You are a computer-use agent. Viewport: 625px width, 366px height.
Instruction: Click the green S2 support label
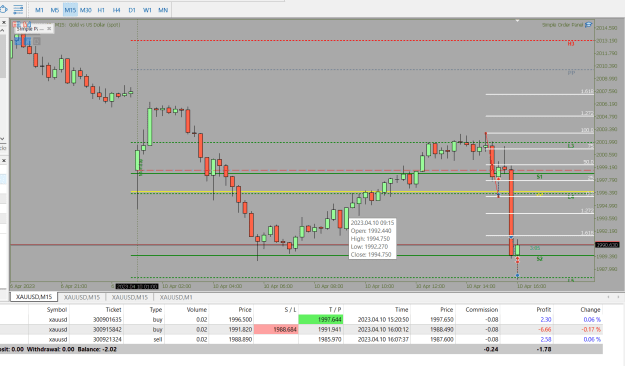pyautogui.click(x=539, y=259)
